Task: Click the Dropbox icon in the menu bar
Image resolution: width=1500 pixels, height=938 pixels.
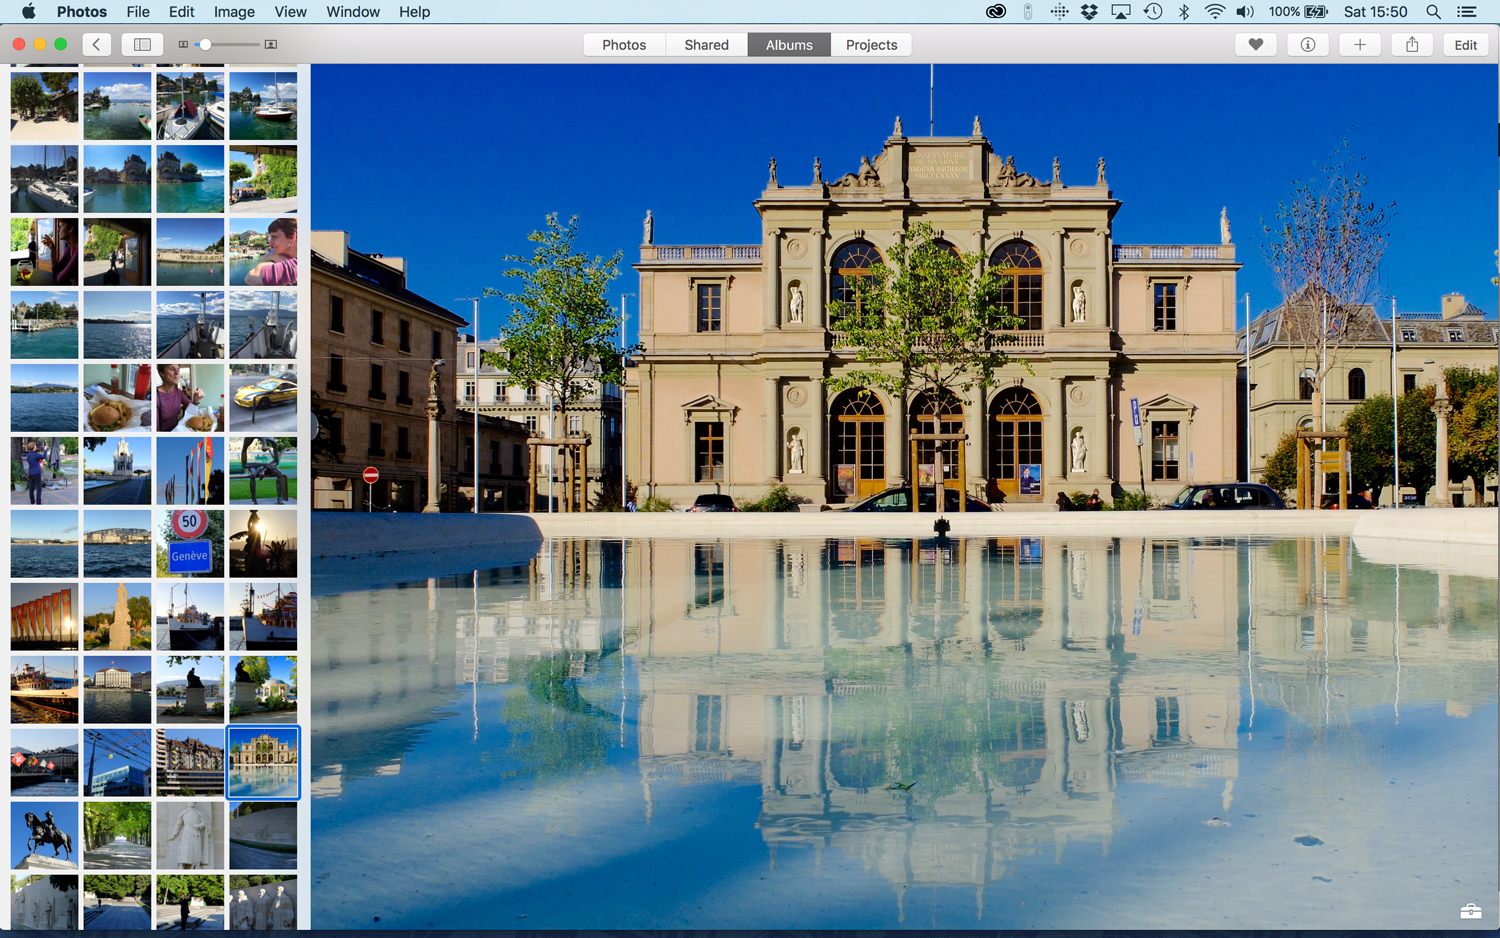Action: (1088, 11)
